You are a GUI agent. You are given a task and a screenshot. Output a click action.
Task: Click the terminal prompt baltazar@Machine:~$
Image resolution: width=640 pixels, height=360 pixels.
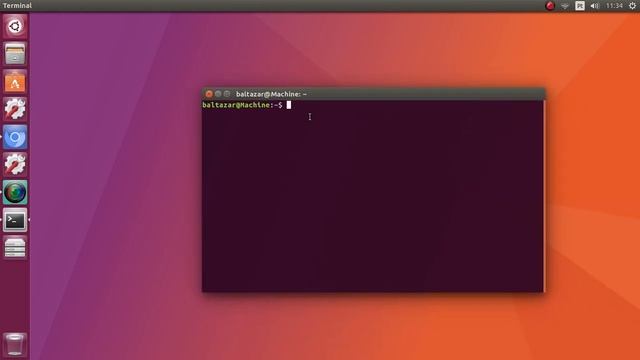tap(242, 105)
